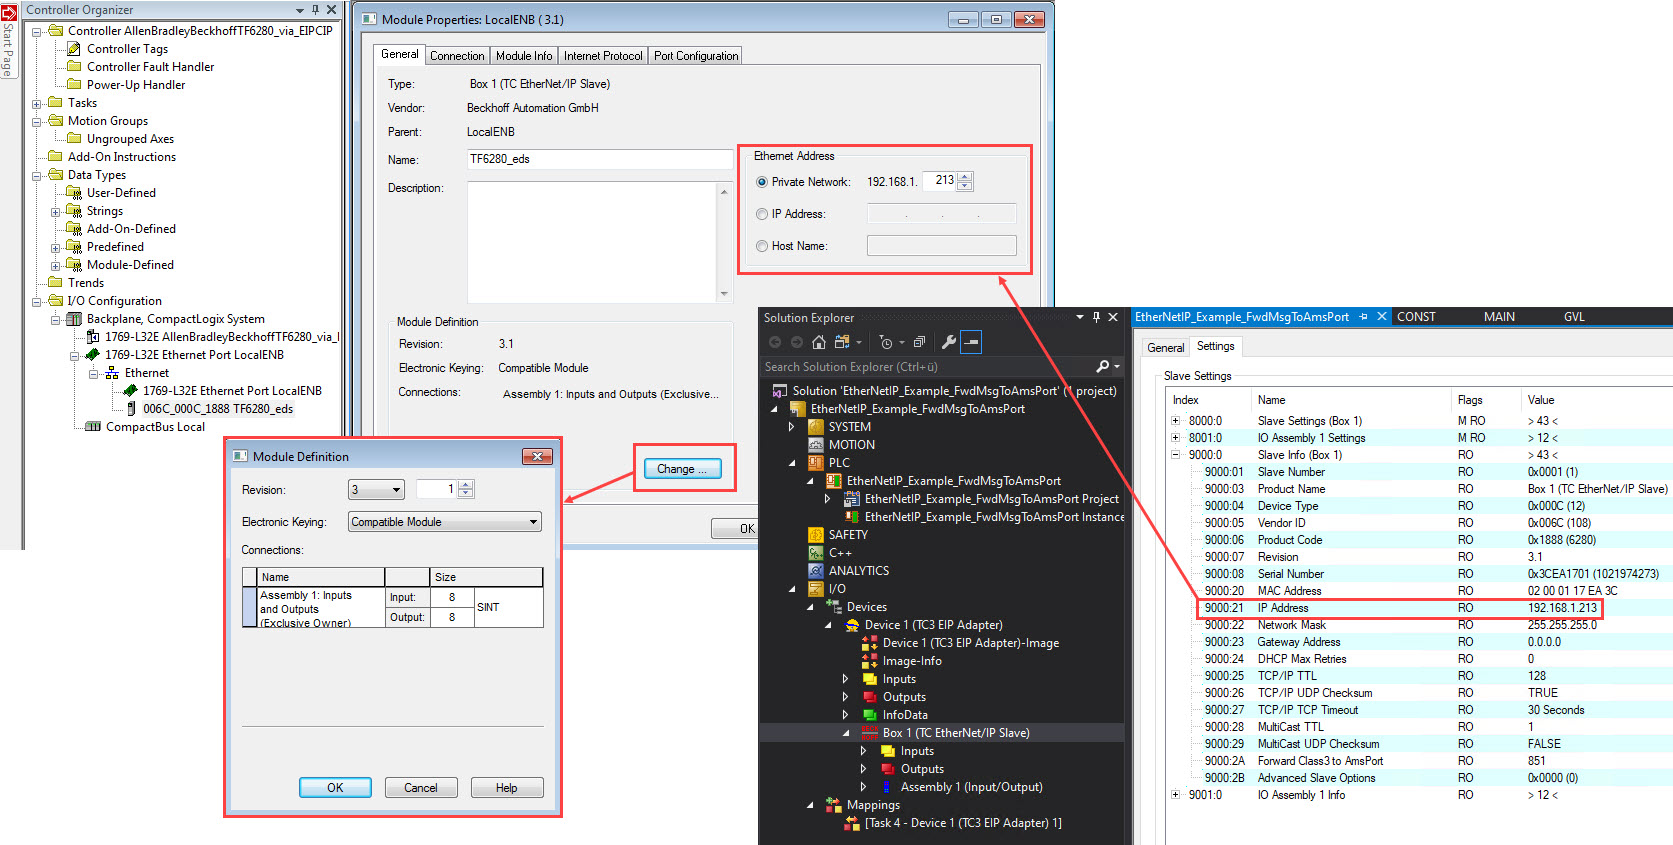This screenshot has height=845, width=1673.
Task: Switch to Connection tab in Module Properties
Action: click(x=457, y=56)
